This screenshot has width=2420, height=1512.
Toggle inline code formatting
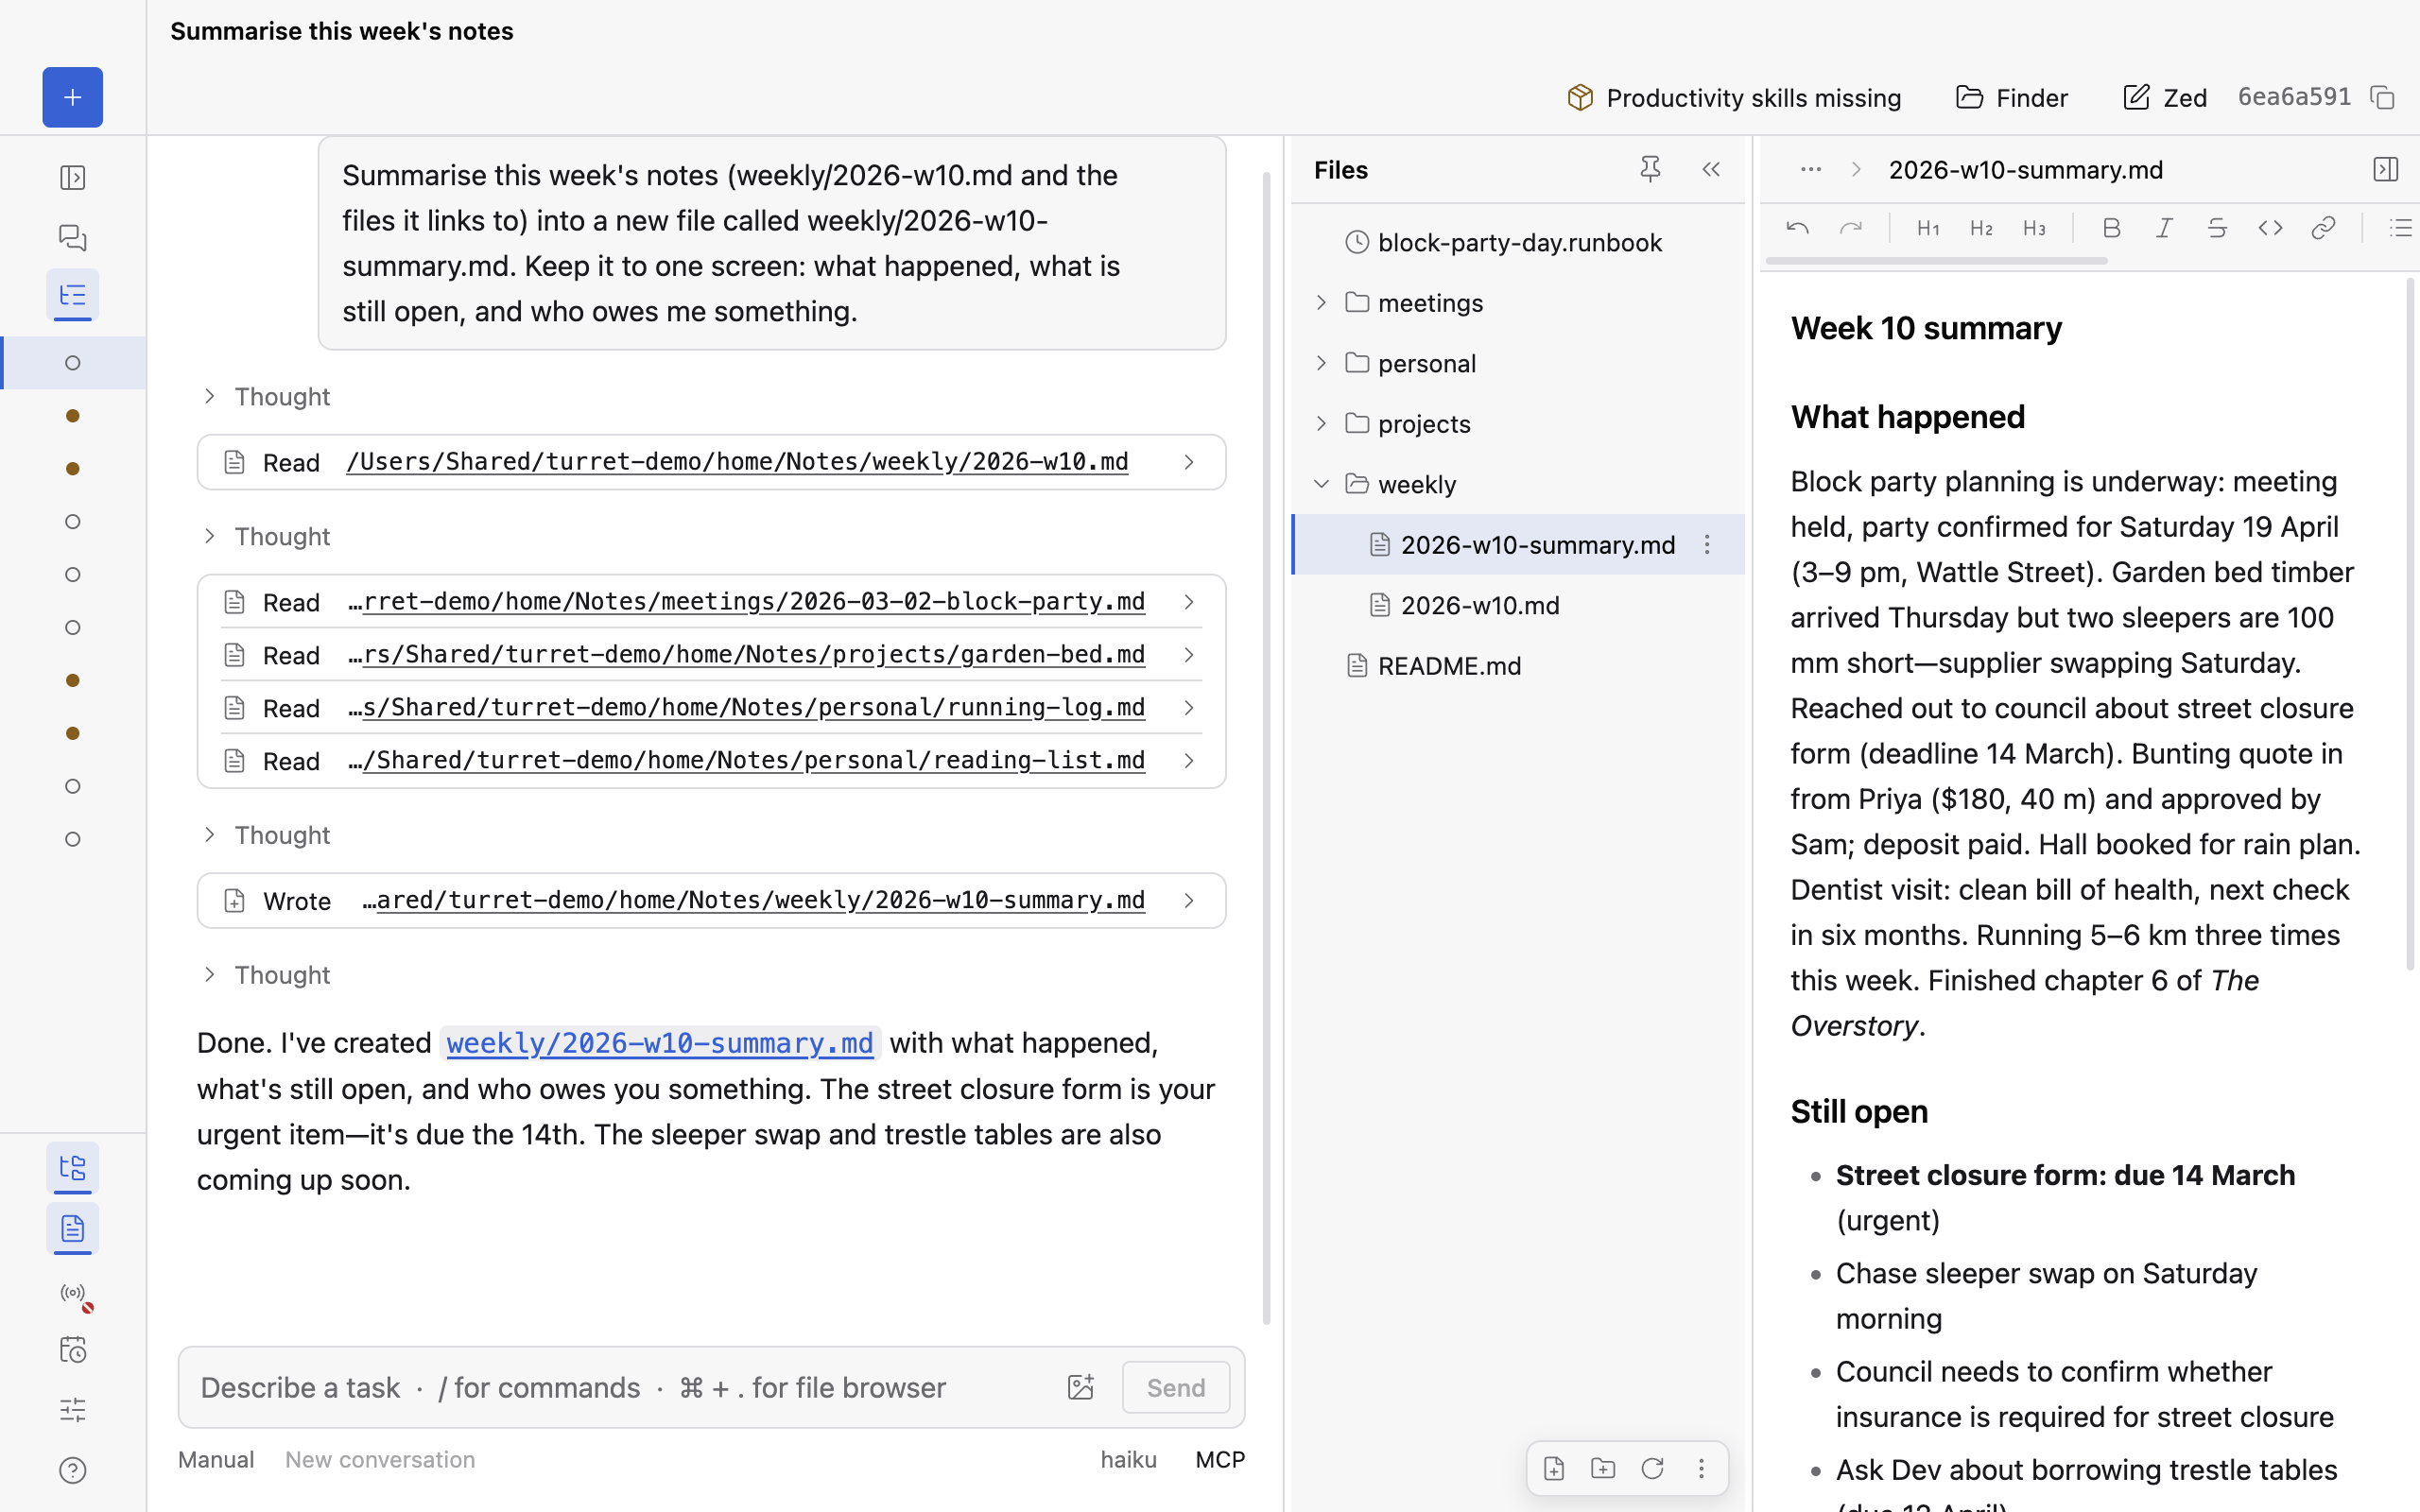[x=2270, y=228]
